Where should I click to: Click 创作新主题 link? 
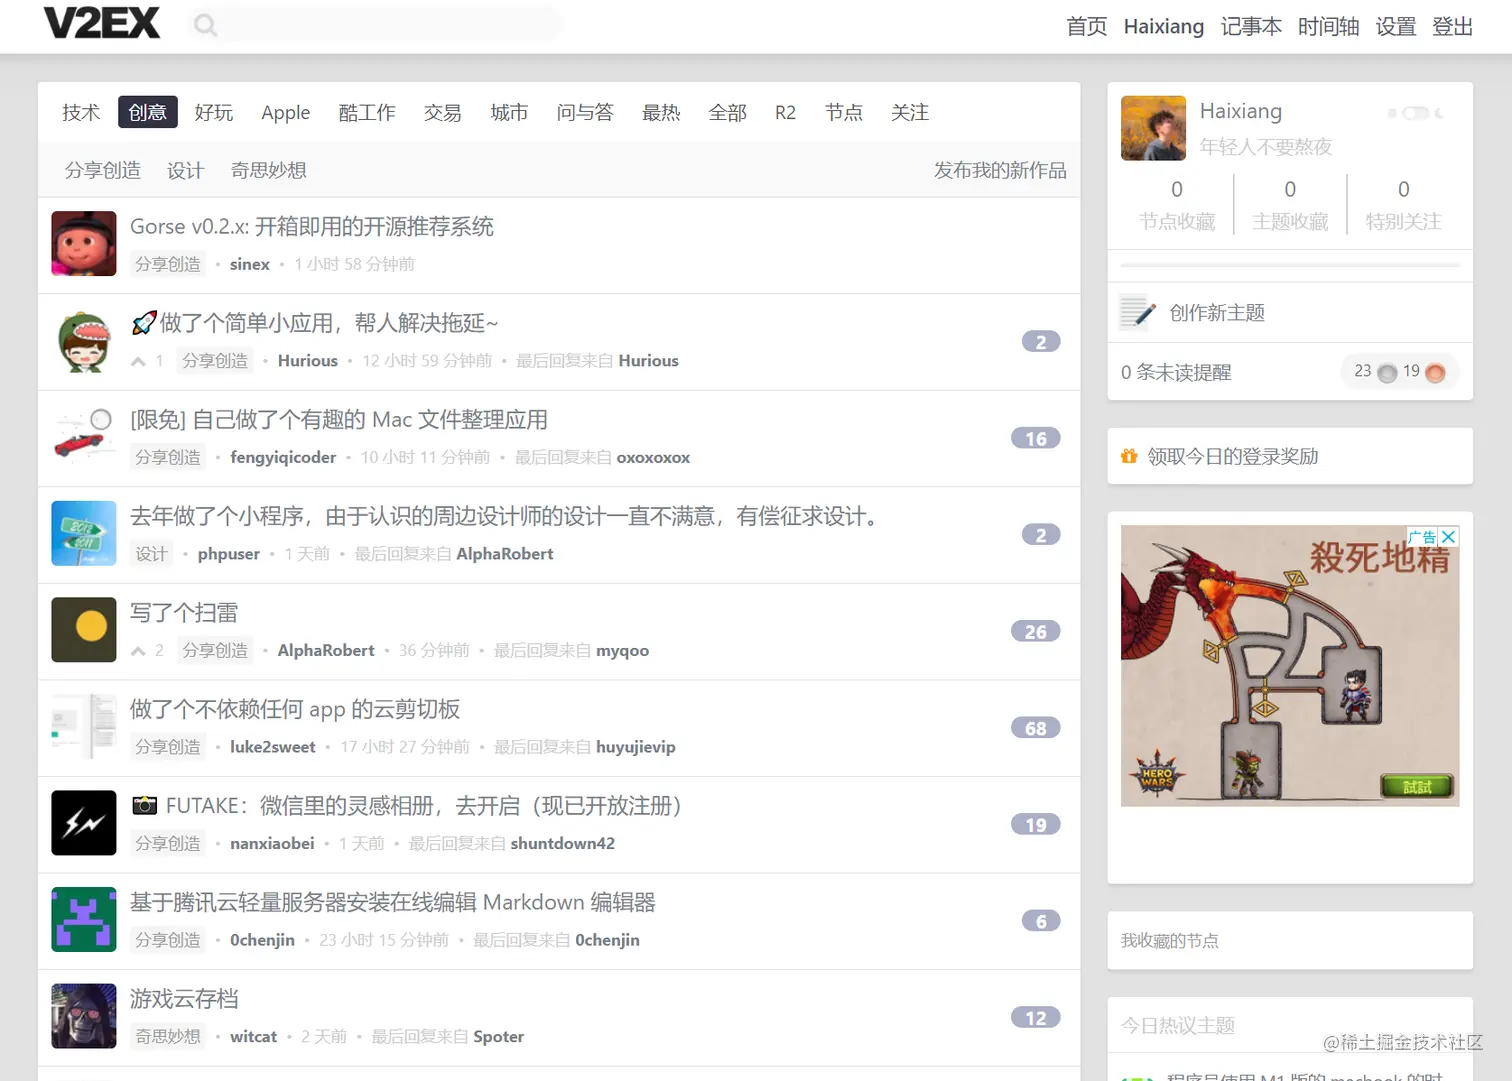point(1217,313)
